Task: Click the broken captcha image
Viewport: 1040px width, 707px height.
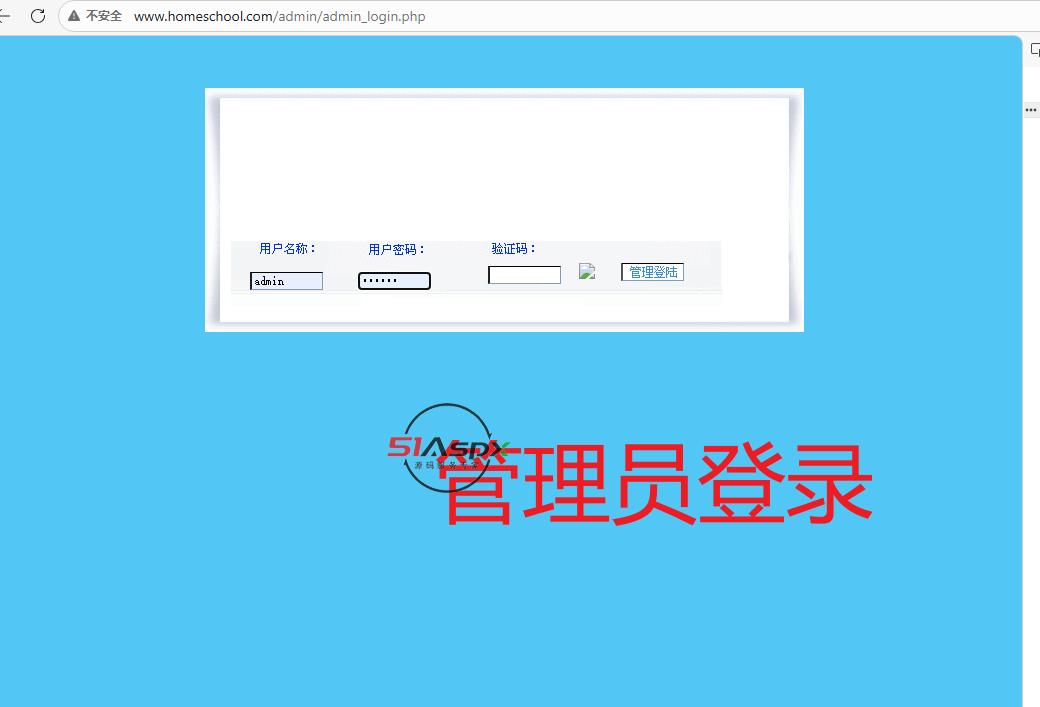Action: 587,271
